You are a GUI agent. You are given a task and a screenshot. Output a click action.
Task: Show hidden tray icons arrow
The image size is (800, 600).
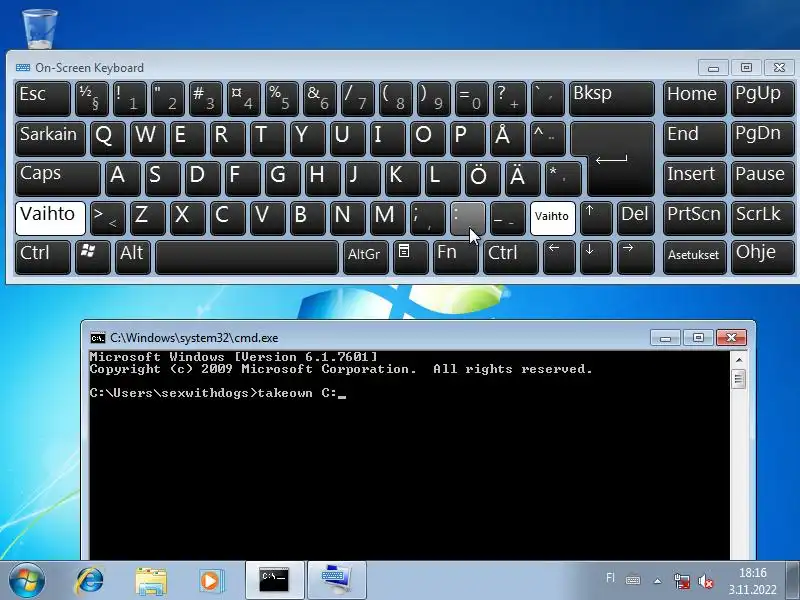point(658,581)
